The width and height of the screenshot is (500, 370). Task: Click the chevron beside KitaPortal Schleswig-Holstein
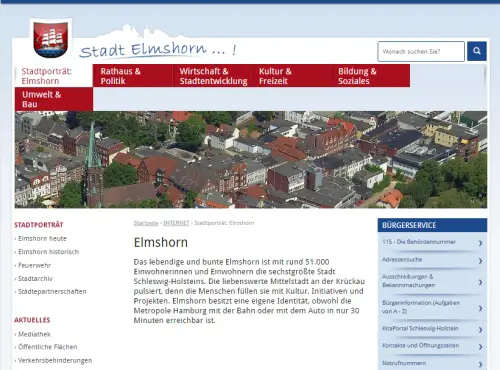click(x=480, y=330)
